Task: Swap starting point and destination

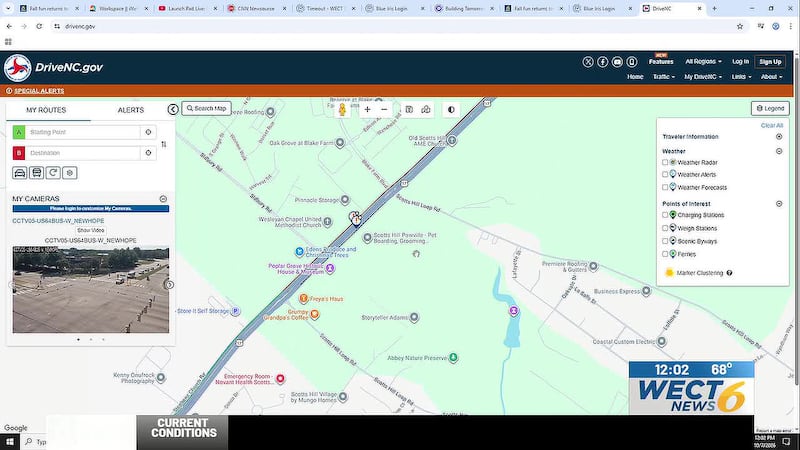Action: [164, 144]
